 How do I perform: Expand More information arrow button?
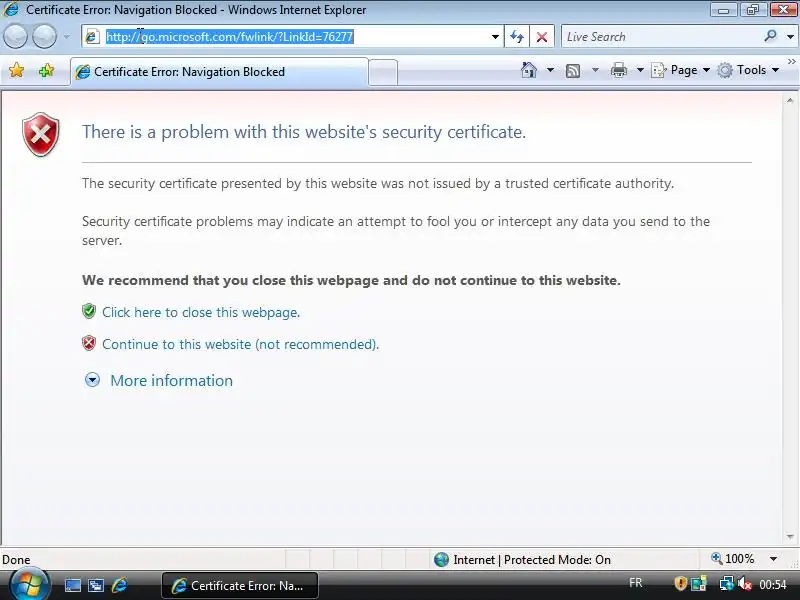pyautogui.click(x=92, y=380)
